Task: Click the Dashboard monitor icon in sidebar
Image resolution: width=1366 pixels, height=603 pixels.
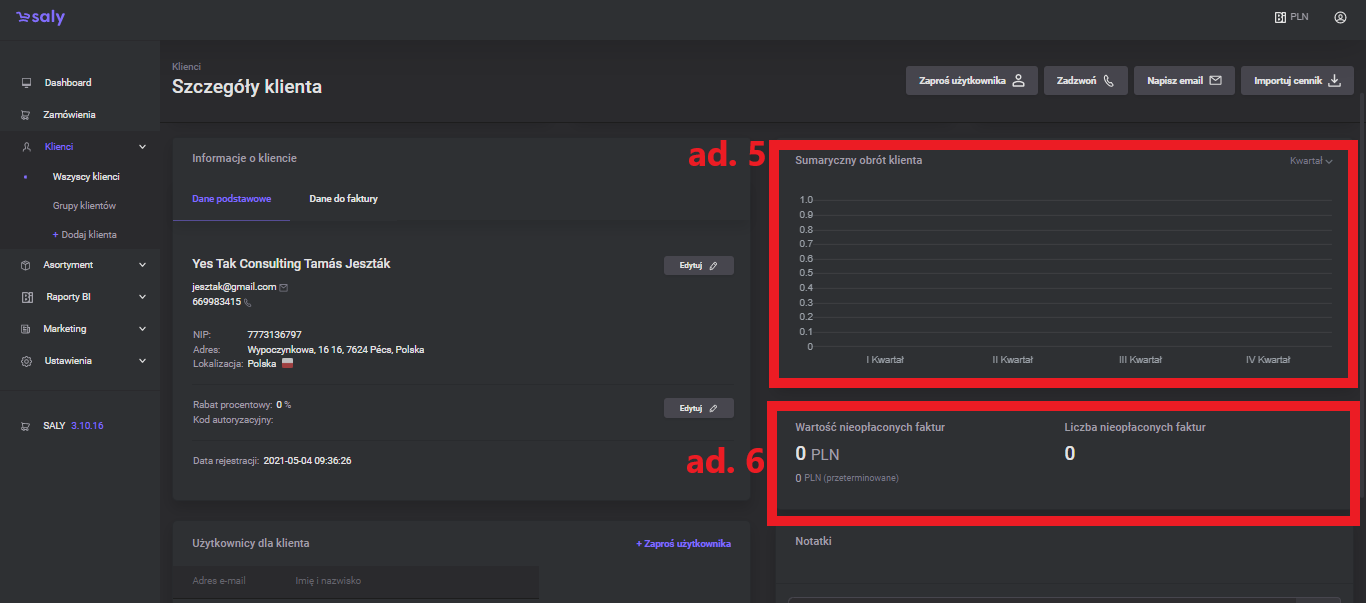Action: [x=26, y=83]
